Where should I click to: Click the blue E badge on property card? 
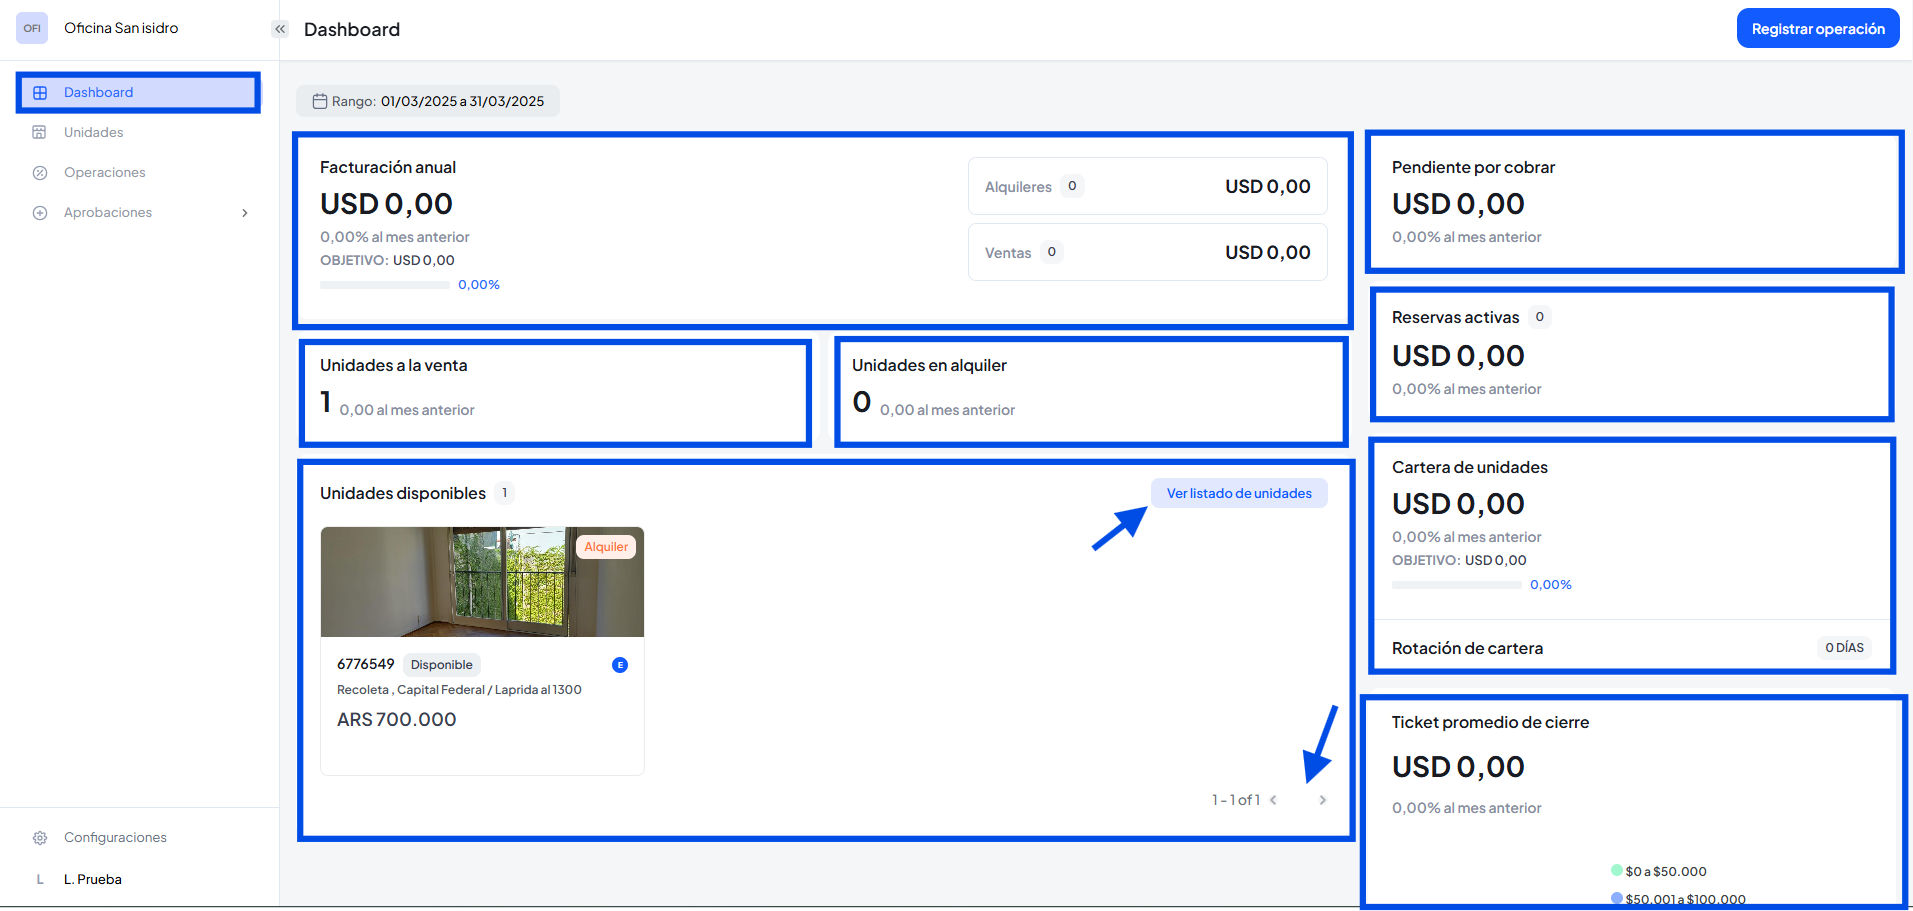(620, 665)
